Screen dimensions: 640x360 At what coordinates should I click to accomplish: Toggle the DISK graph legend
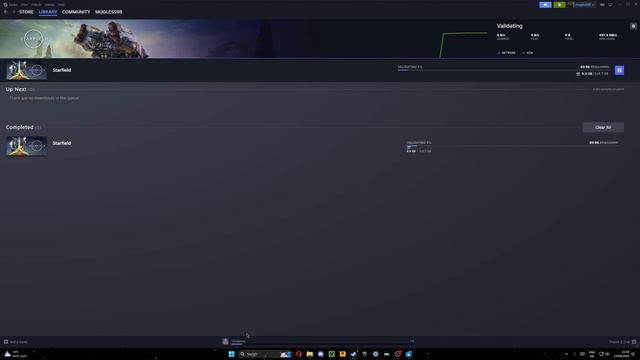[x=527, y=53]
